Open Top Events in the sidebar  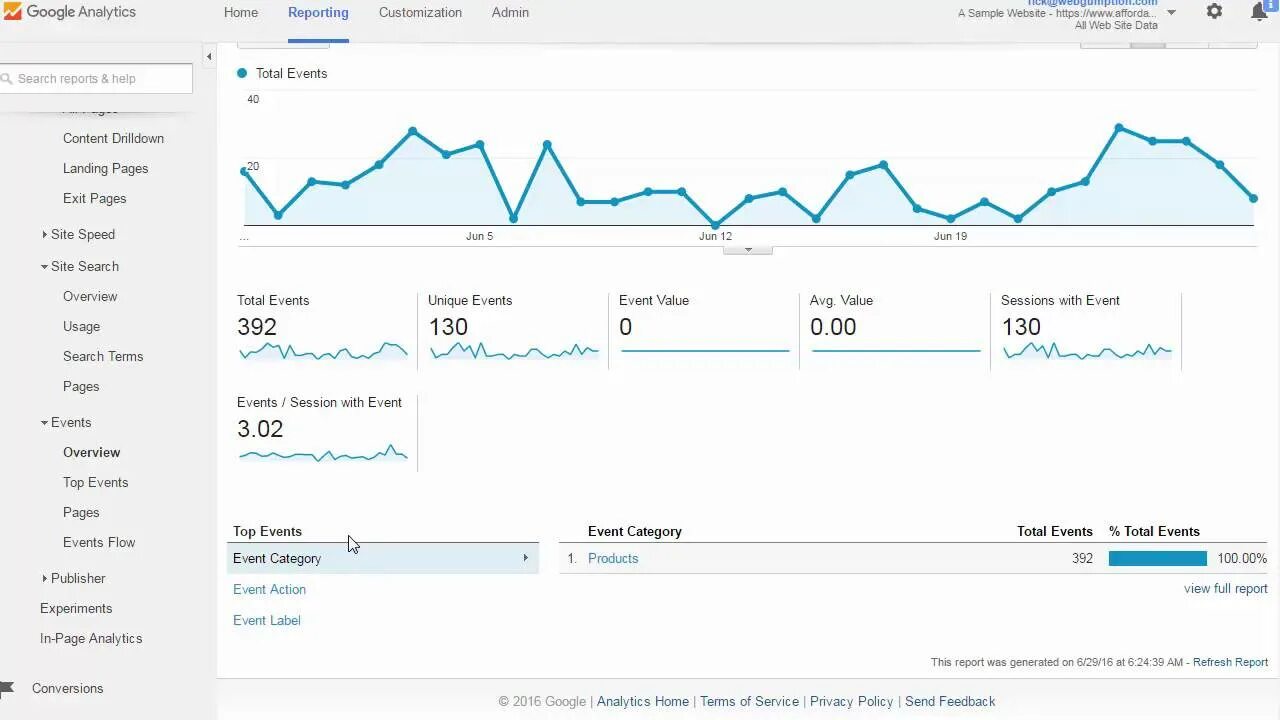pyautogui.click(x=96, y=482)
